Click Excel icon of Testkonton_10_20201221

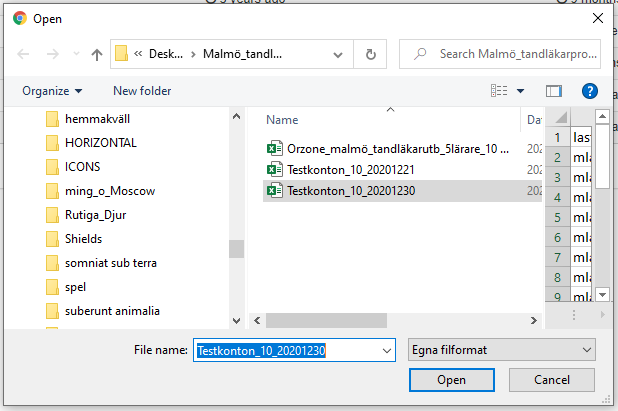tap(275, 169)
